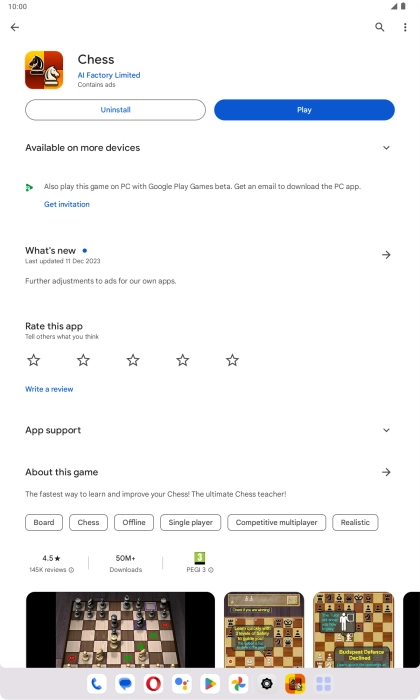
Task: Go back using the arrow icon
Action: [15, 27]
